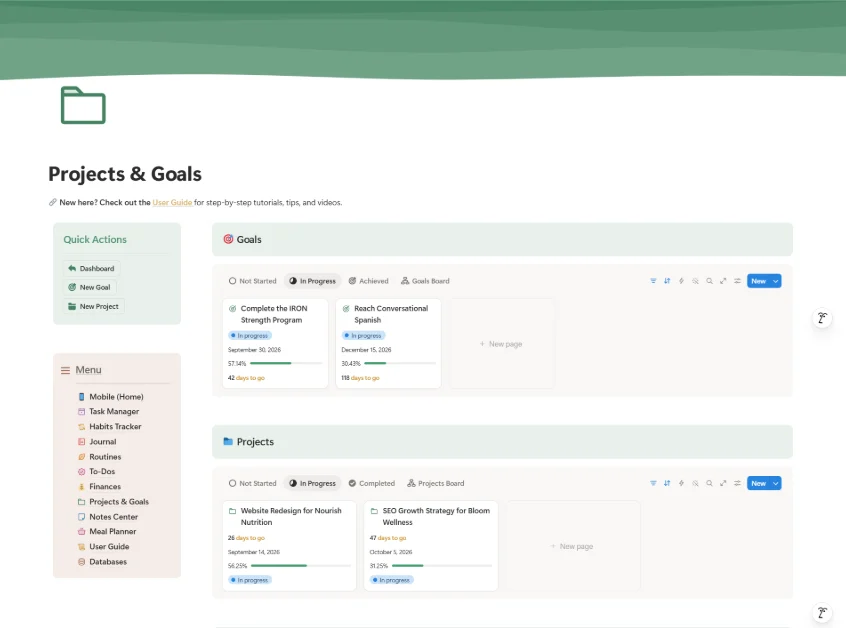Go to Habits Tracker in Menu
Image resolution: width=846 pixels, height=628 pixels.
click(110, 426)
